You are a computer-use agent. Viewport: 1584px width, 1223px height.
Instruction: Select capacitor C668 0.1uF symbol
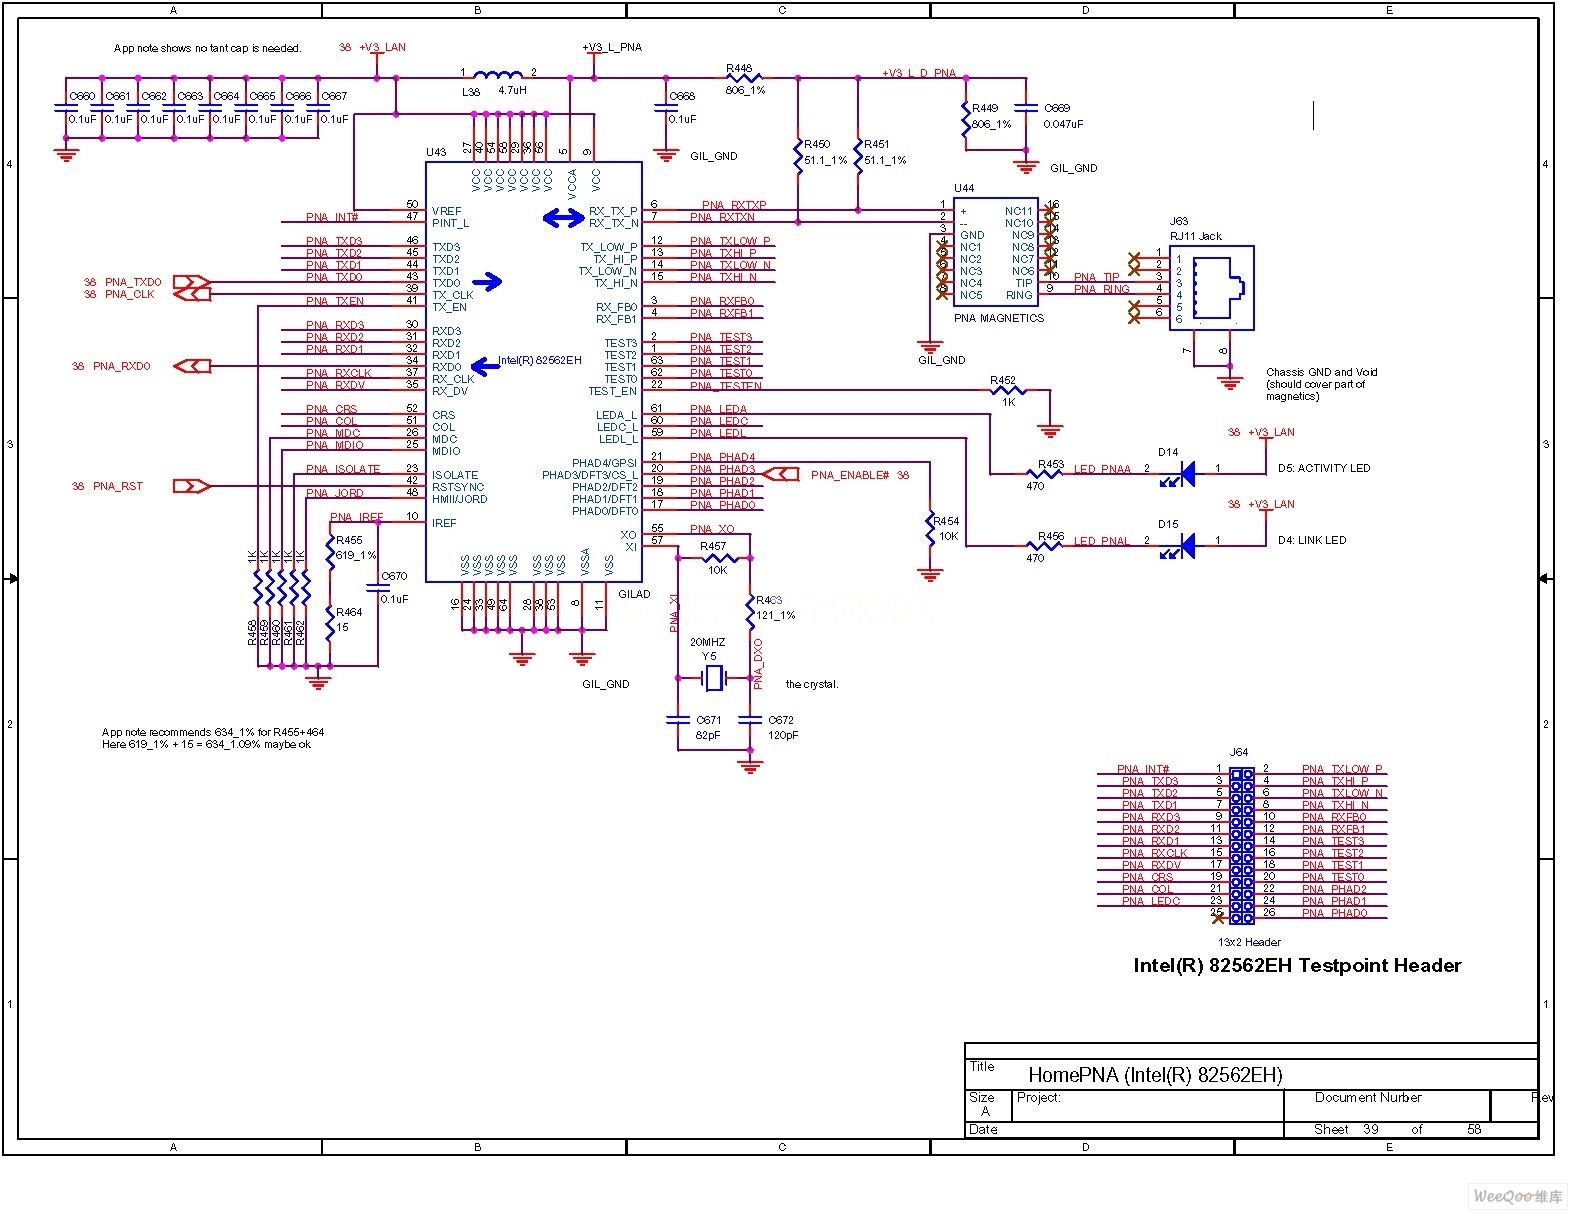tap(666, 106)
